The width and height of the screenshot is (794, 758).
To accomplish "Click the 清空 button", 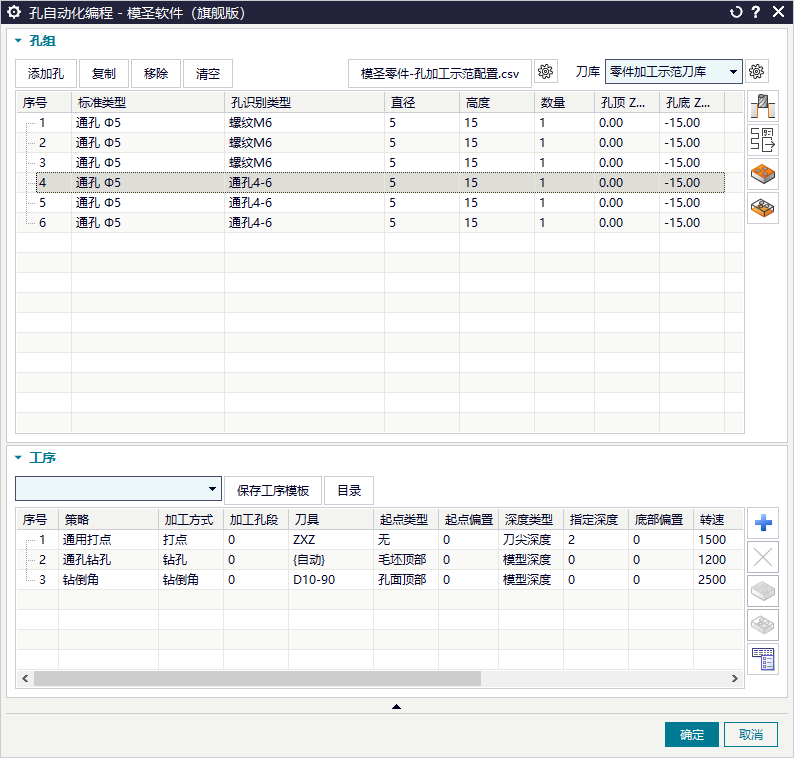I will [x=208, y=73].
